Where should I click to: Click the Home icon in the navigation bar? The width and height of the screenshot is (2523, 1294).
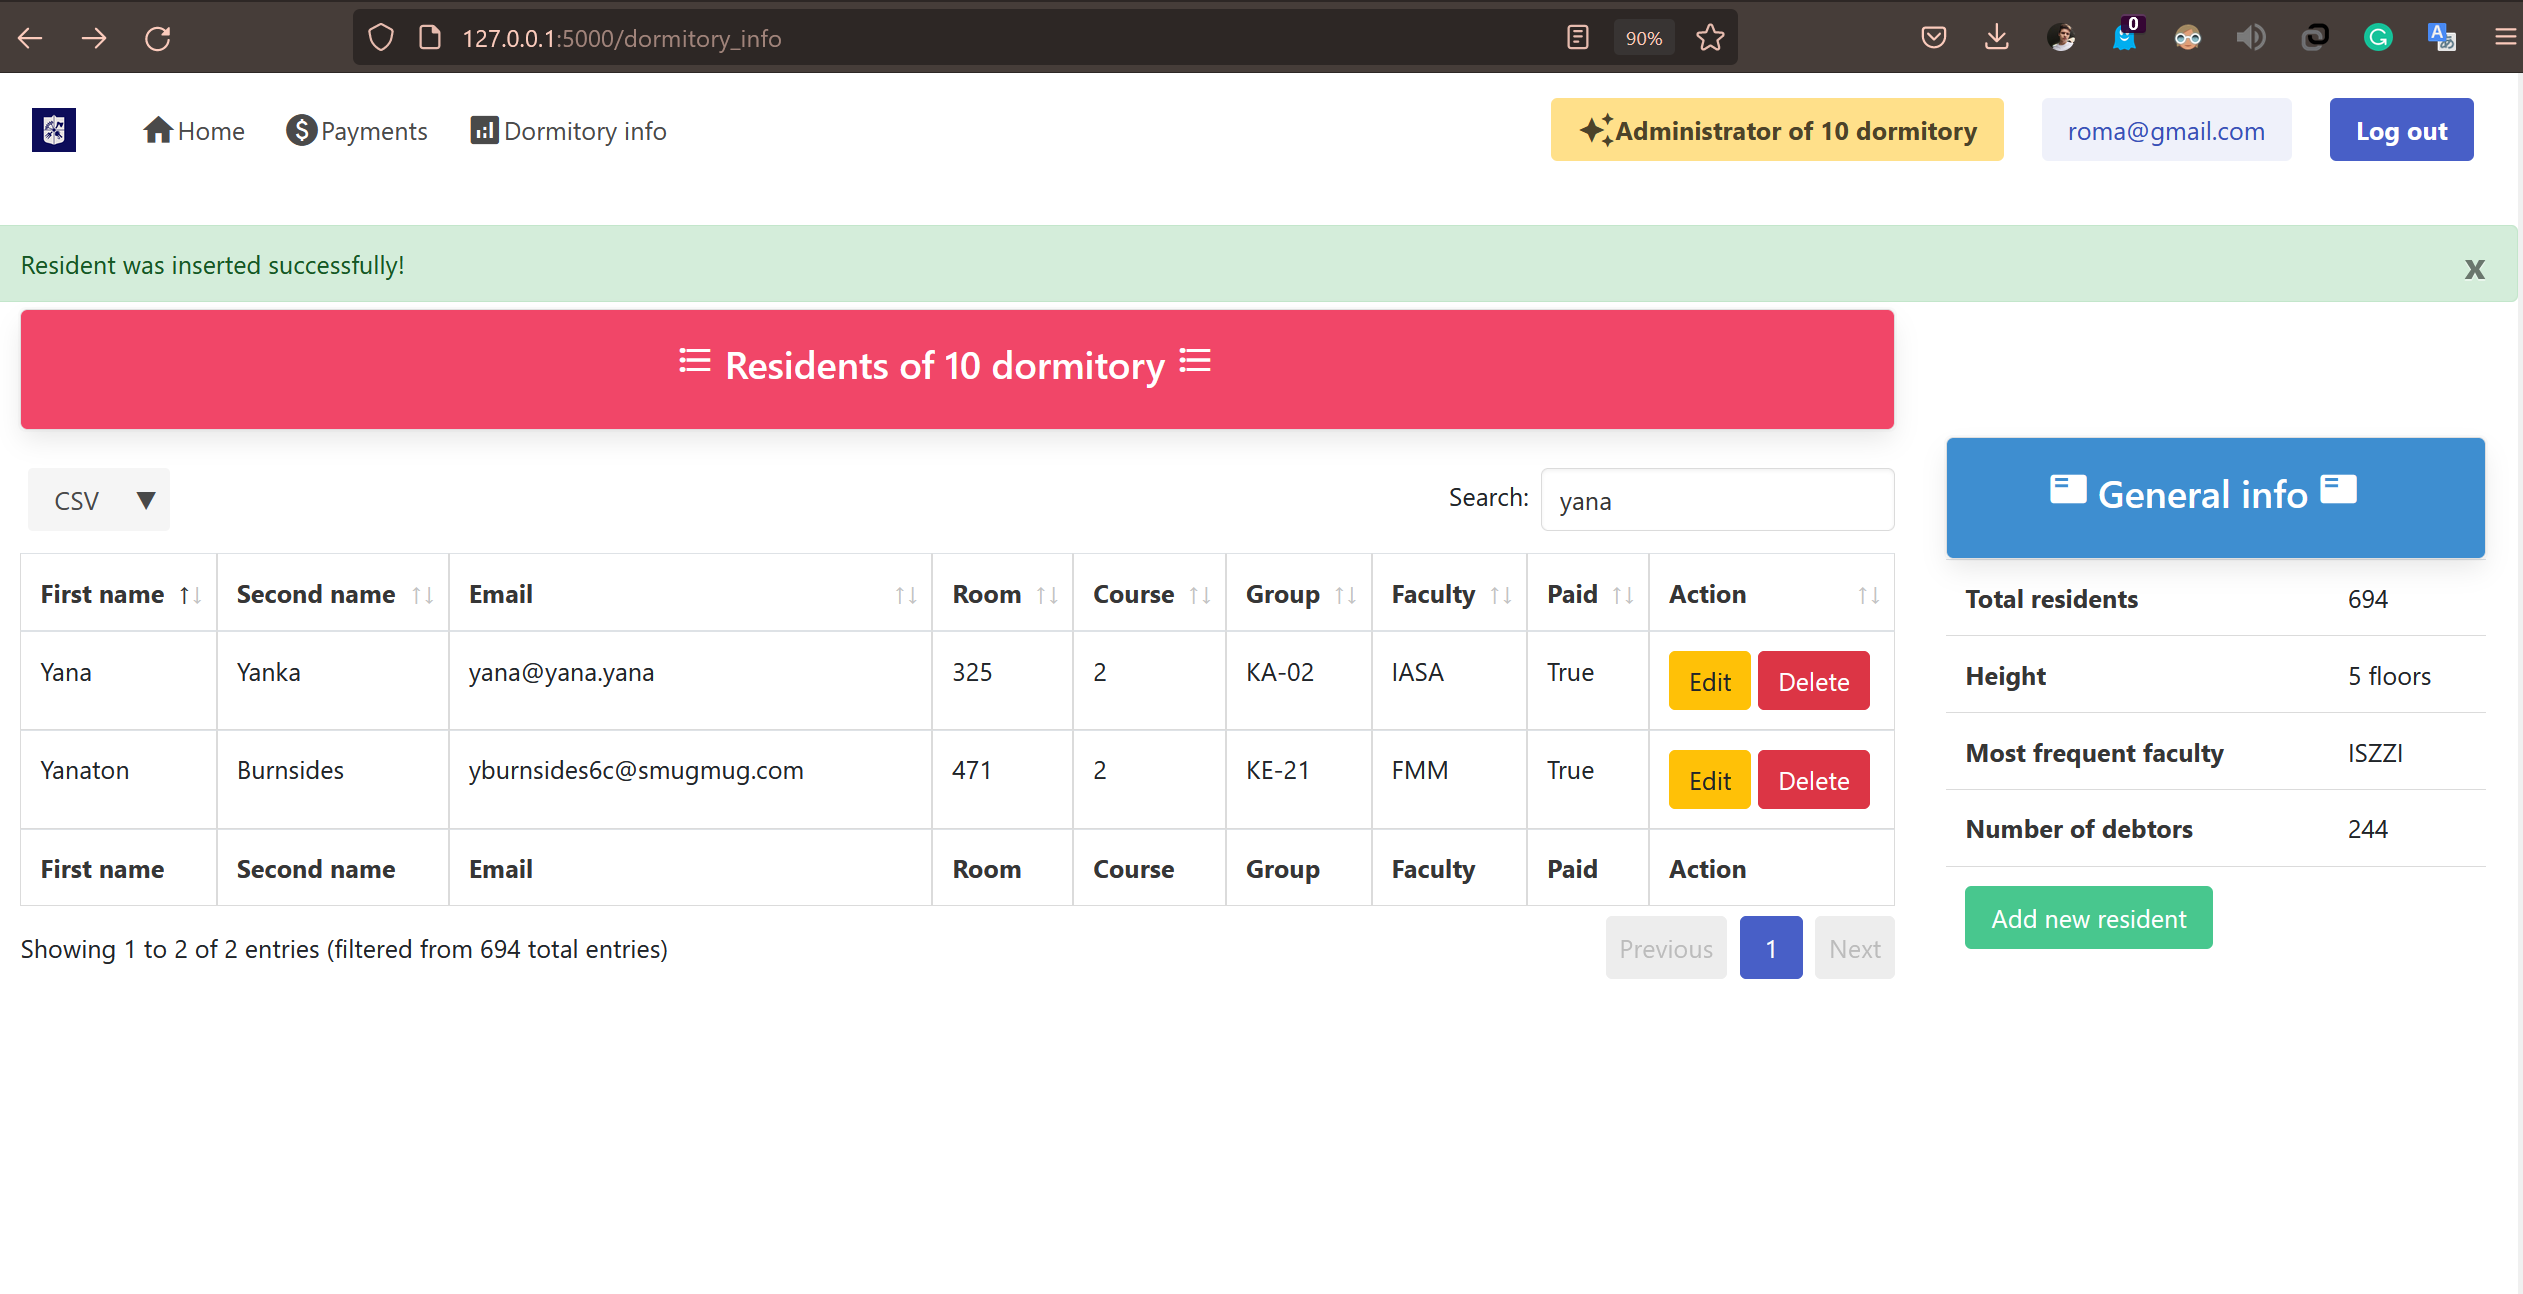[x=157, y=130]
